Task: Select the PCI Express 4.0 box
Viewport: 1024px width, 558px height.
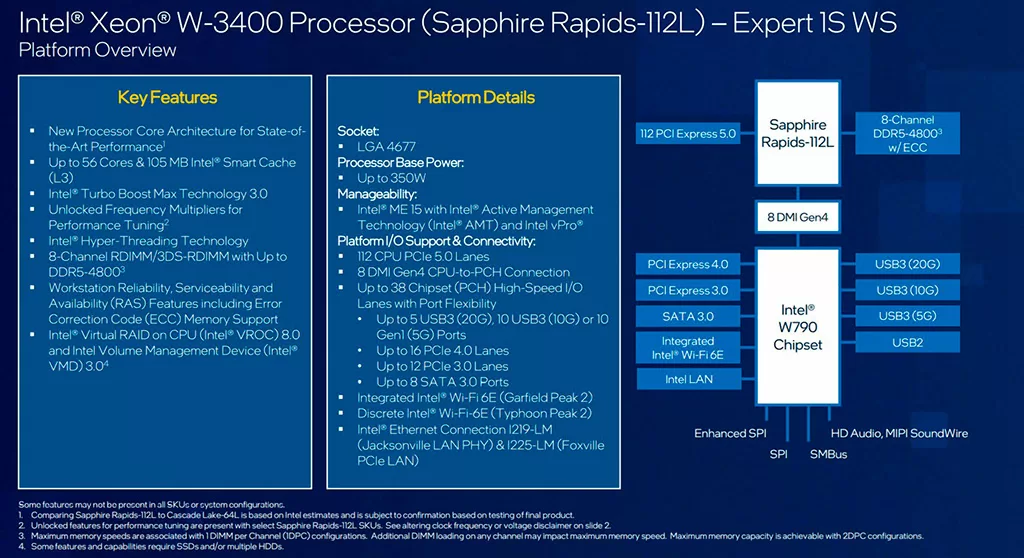Action: [688, 264]
